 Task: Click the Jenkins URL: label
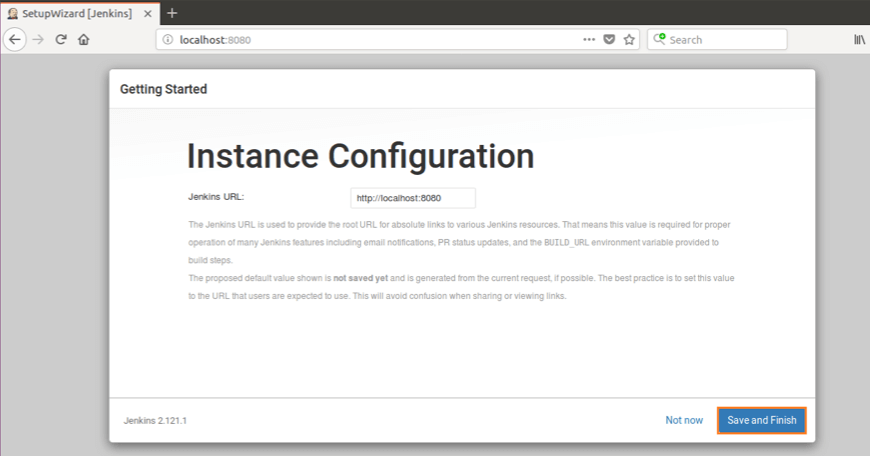[x=216, y=196]
